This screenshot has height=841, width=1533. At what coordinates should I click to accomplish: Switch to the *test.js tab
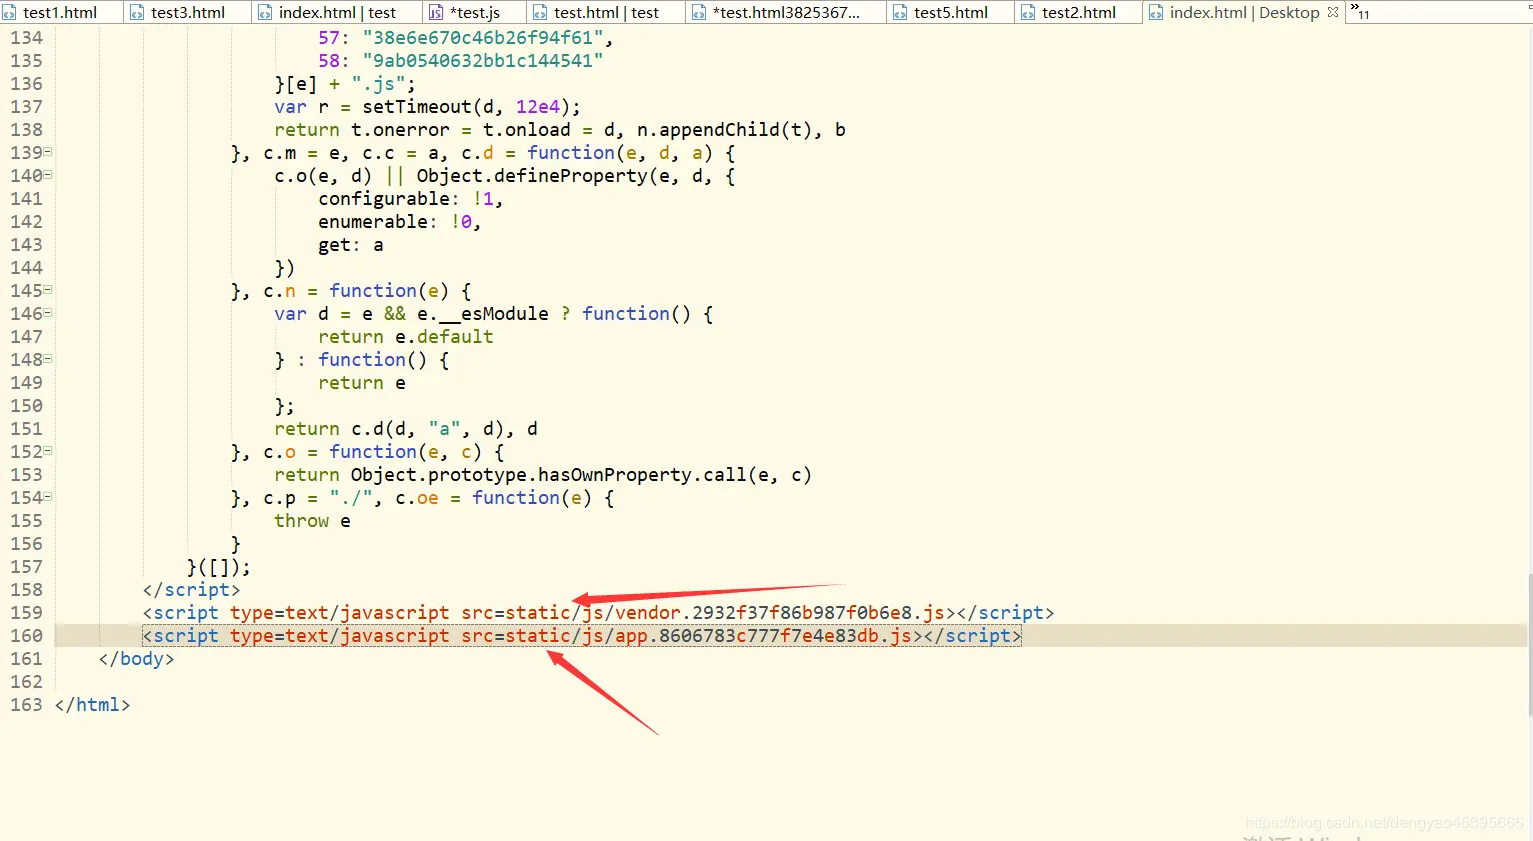click(x=474, y=12)
